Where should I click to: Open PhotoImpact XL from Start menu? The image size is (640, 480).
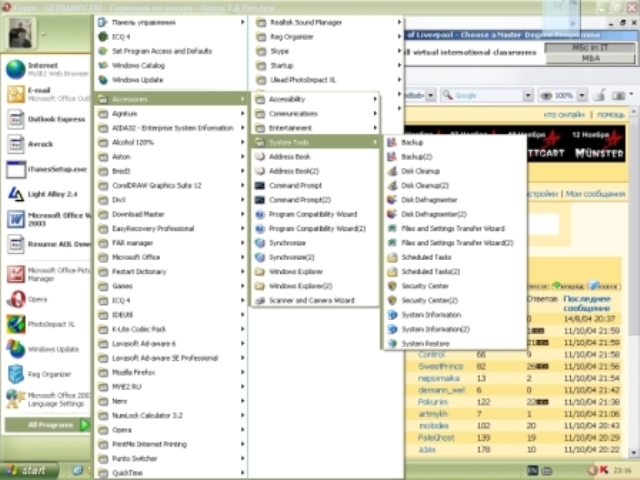pyautogui.click(x=47, y=324)
